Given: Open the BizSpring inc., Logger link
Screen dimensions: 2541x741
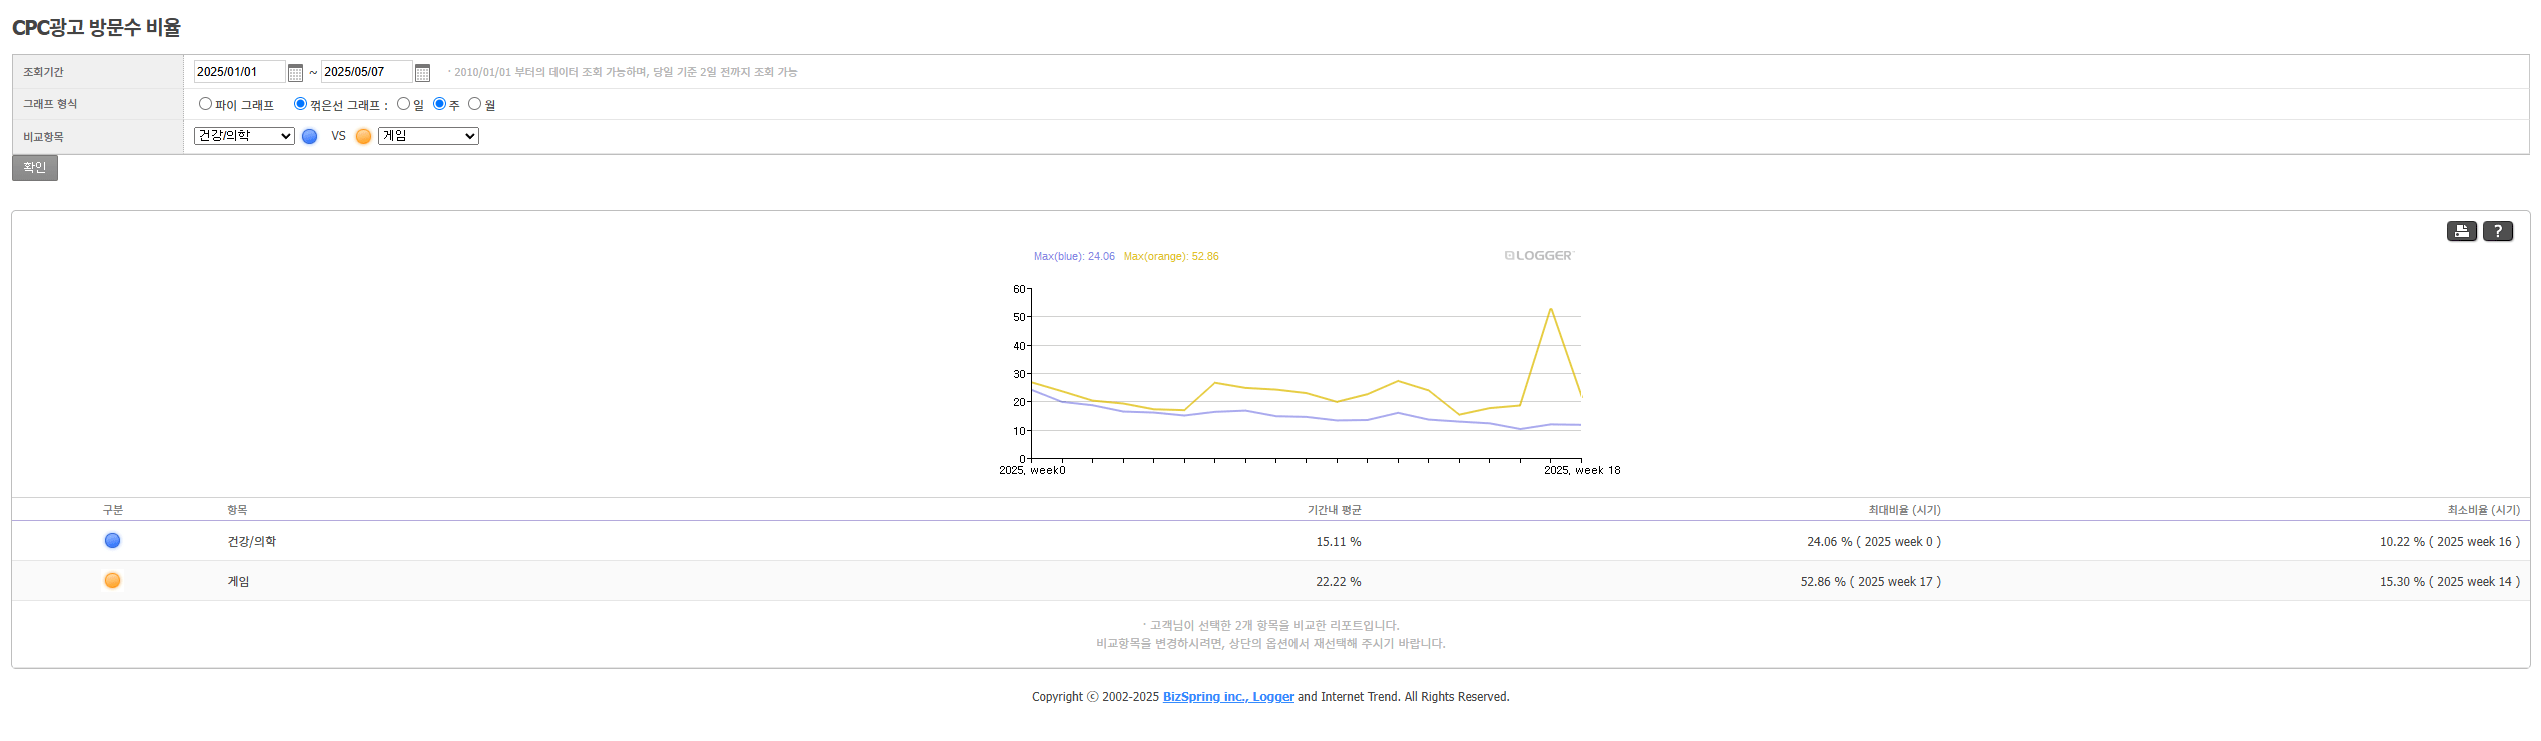Looking at the screenshot, I should (1227, 697).
